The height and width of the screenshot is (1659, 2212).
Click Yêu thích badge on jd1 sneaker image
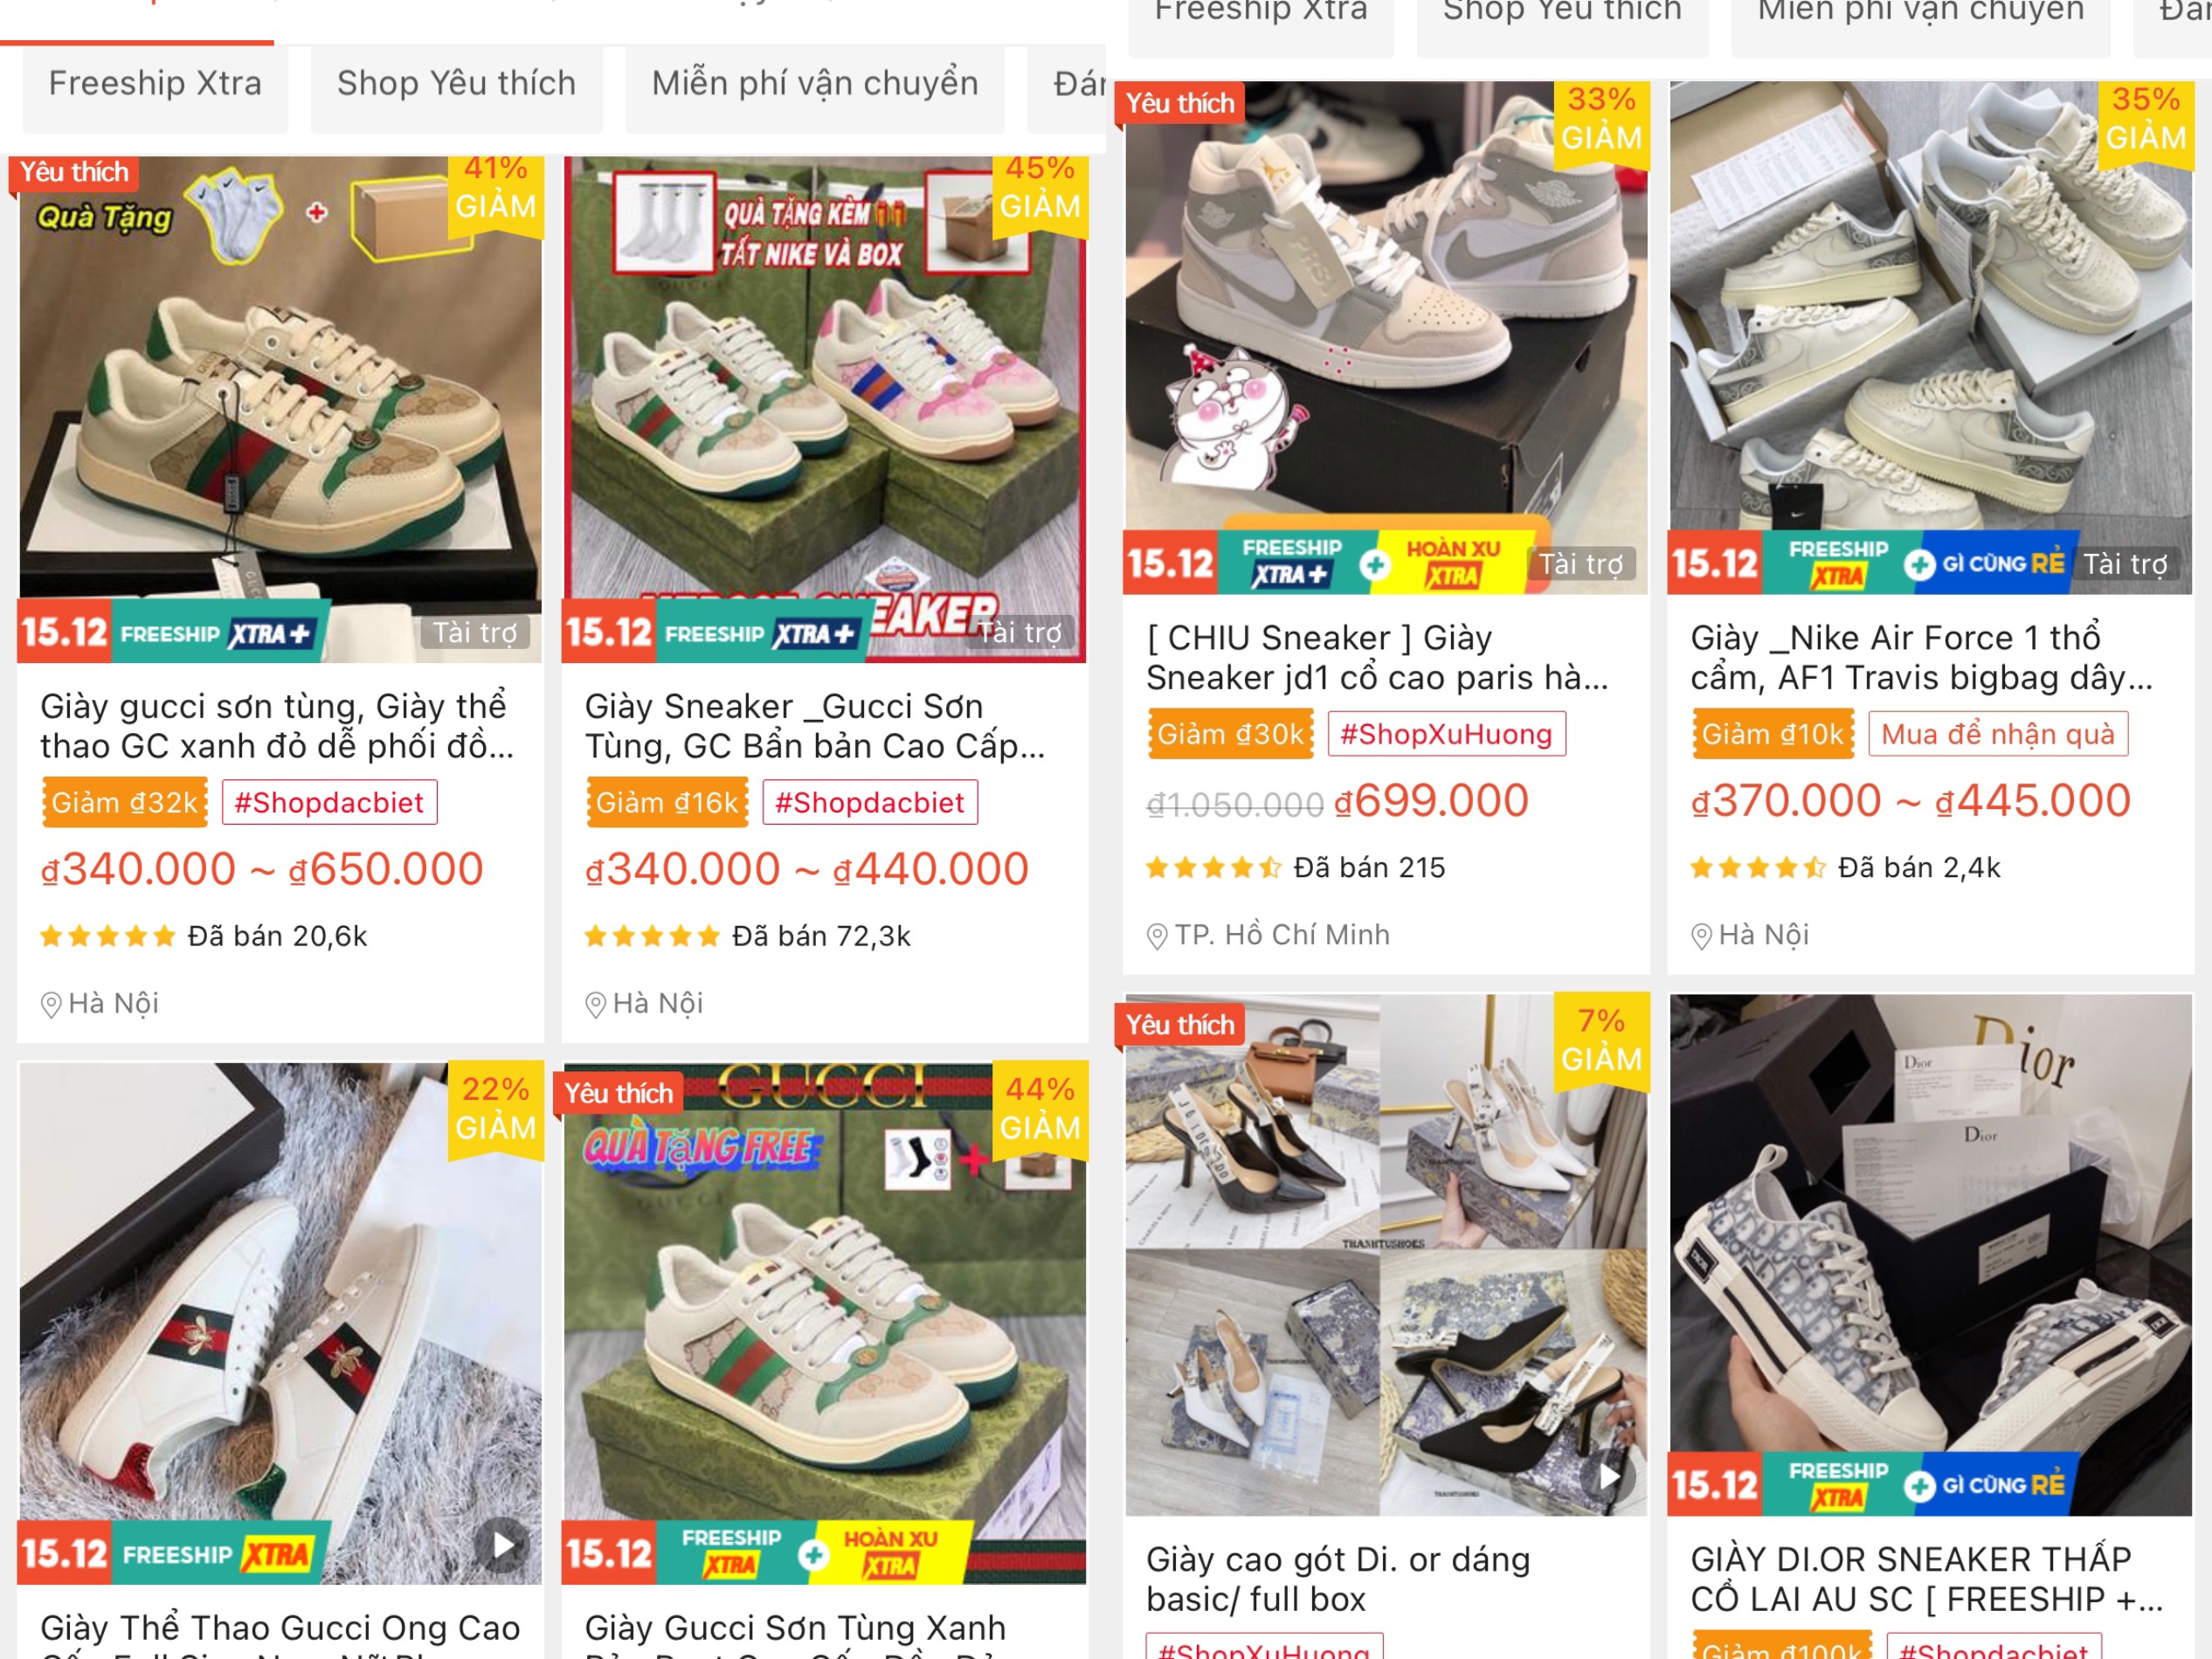tap(1180, 103)
